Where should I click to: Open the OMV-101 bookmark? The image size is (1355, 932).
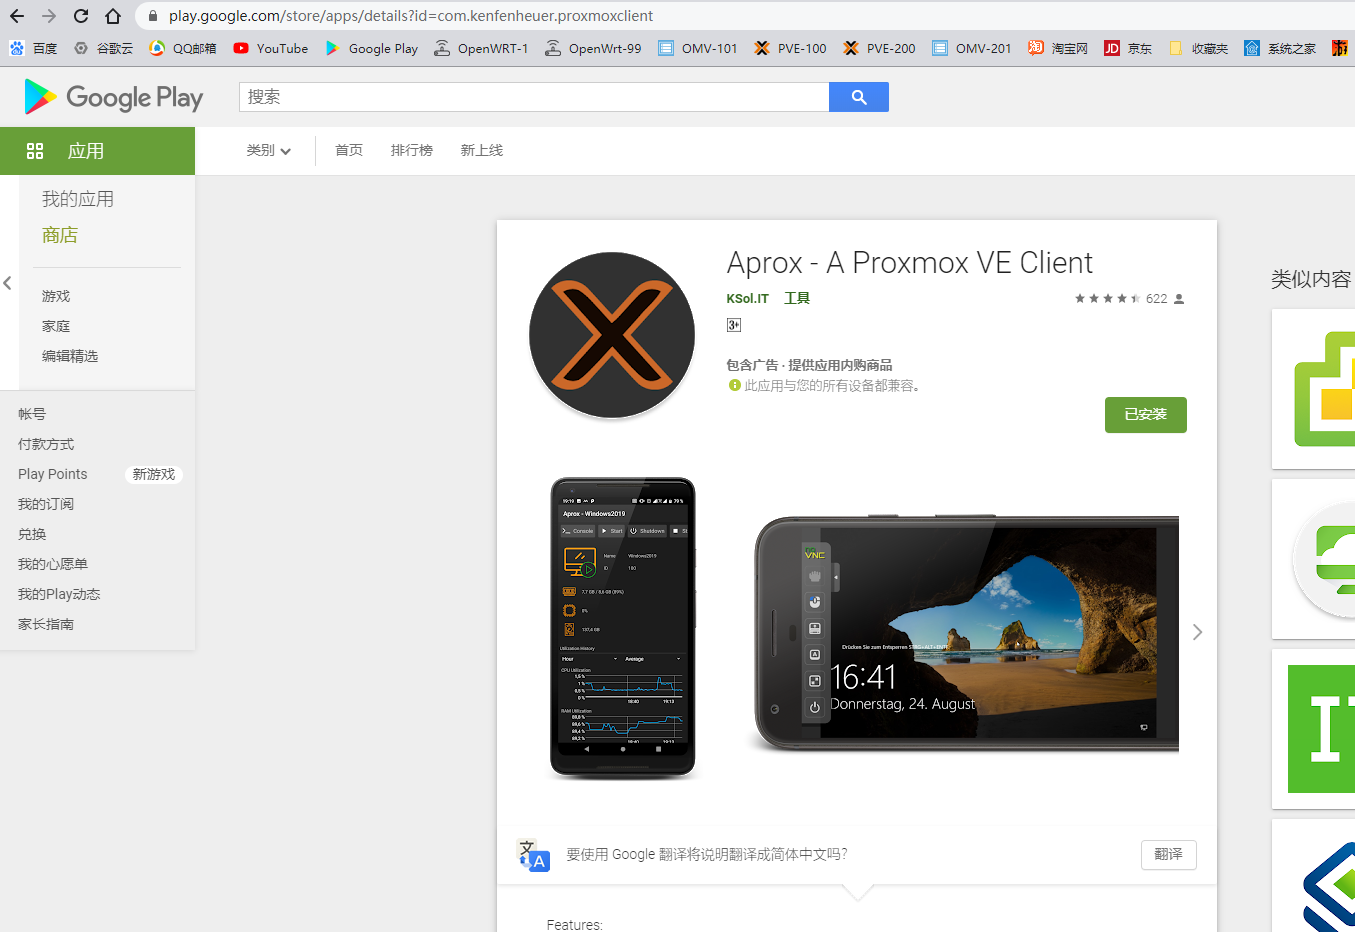pyautogui.click(x=697, y=48)
